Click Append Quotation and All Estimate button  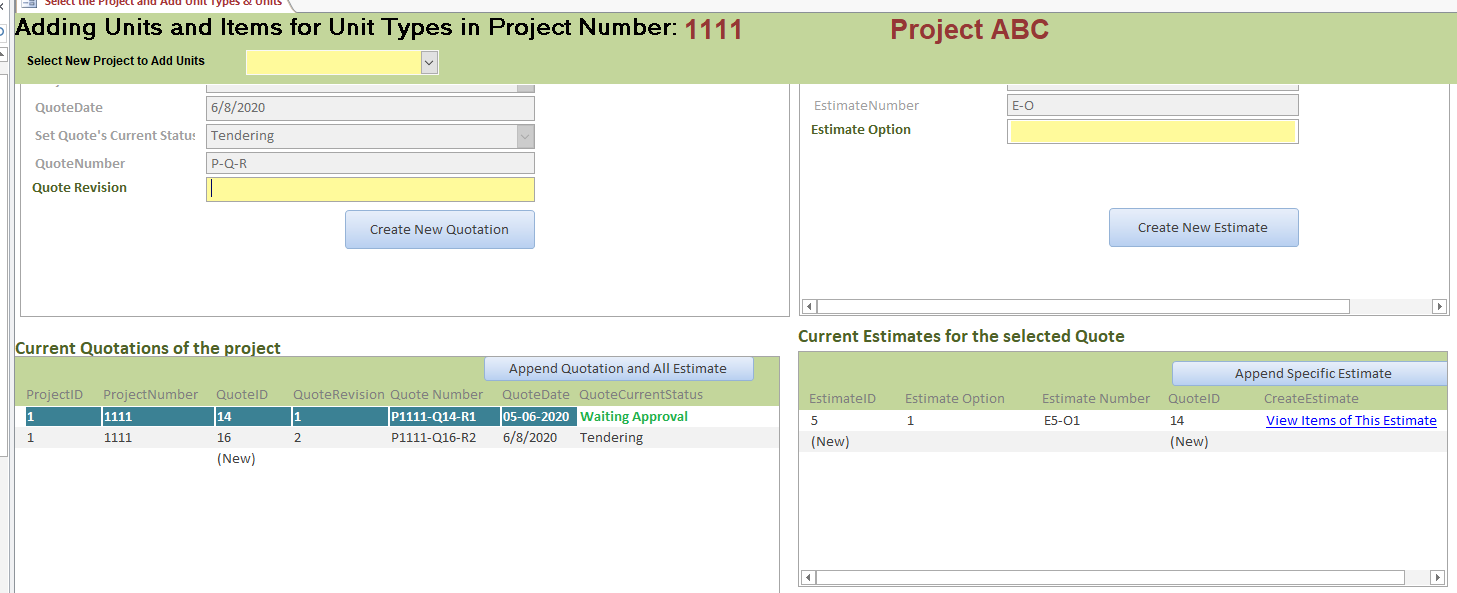coord(618,368)
